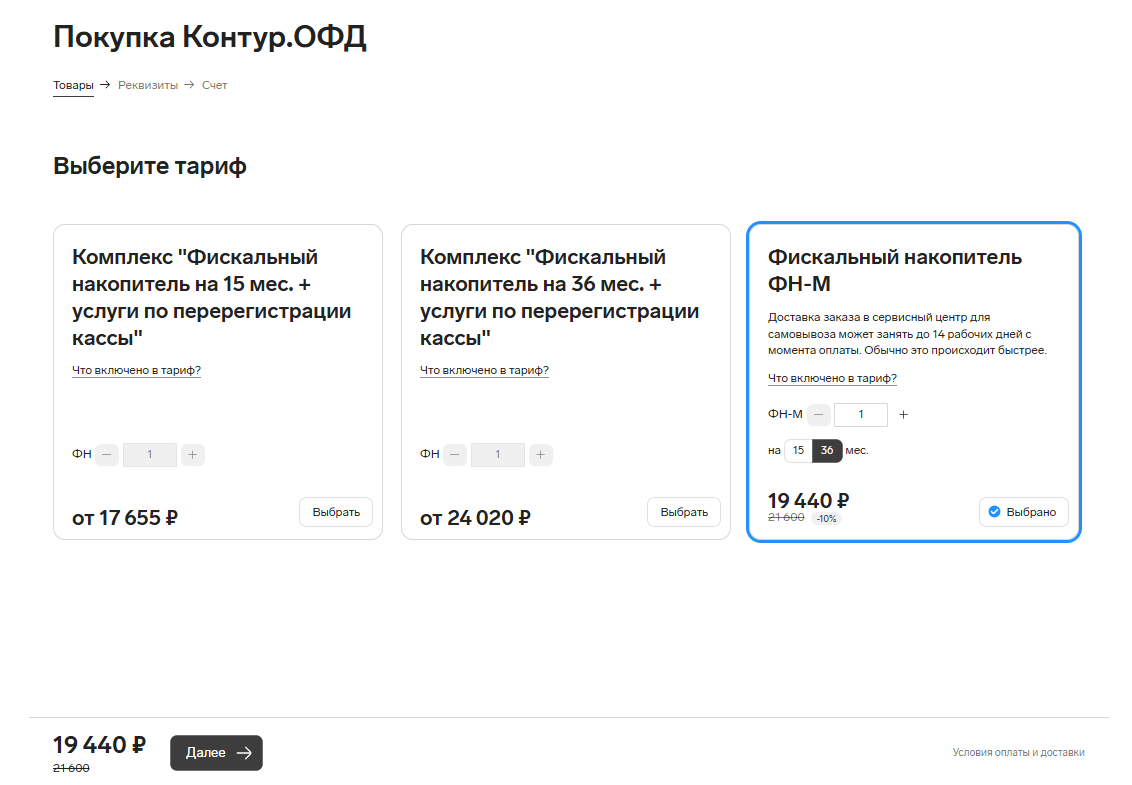Click ФН quantity field in 36 мес. card
The width and height of the screenshot is (1132, 785).
click(x=498, y=455)
